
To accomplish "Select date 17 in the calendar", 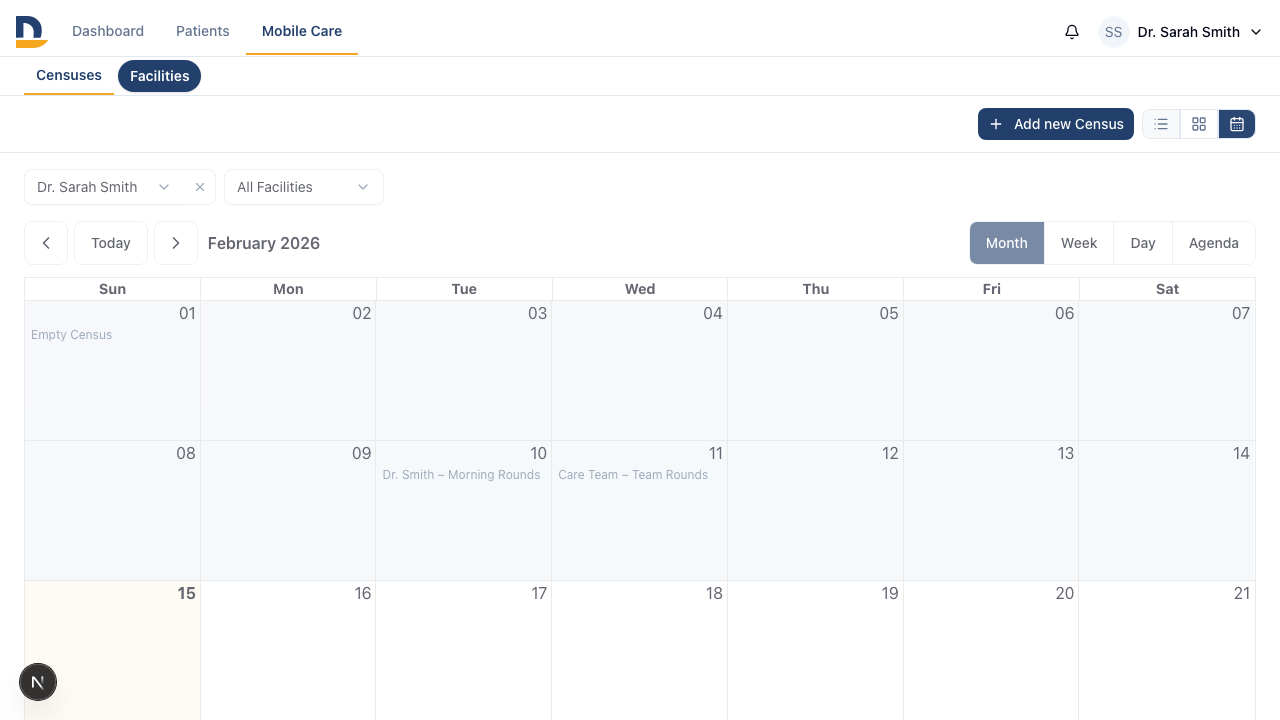I will click(539, 593).
